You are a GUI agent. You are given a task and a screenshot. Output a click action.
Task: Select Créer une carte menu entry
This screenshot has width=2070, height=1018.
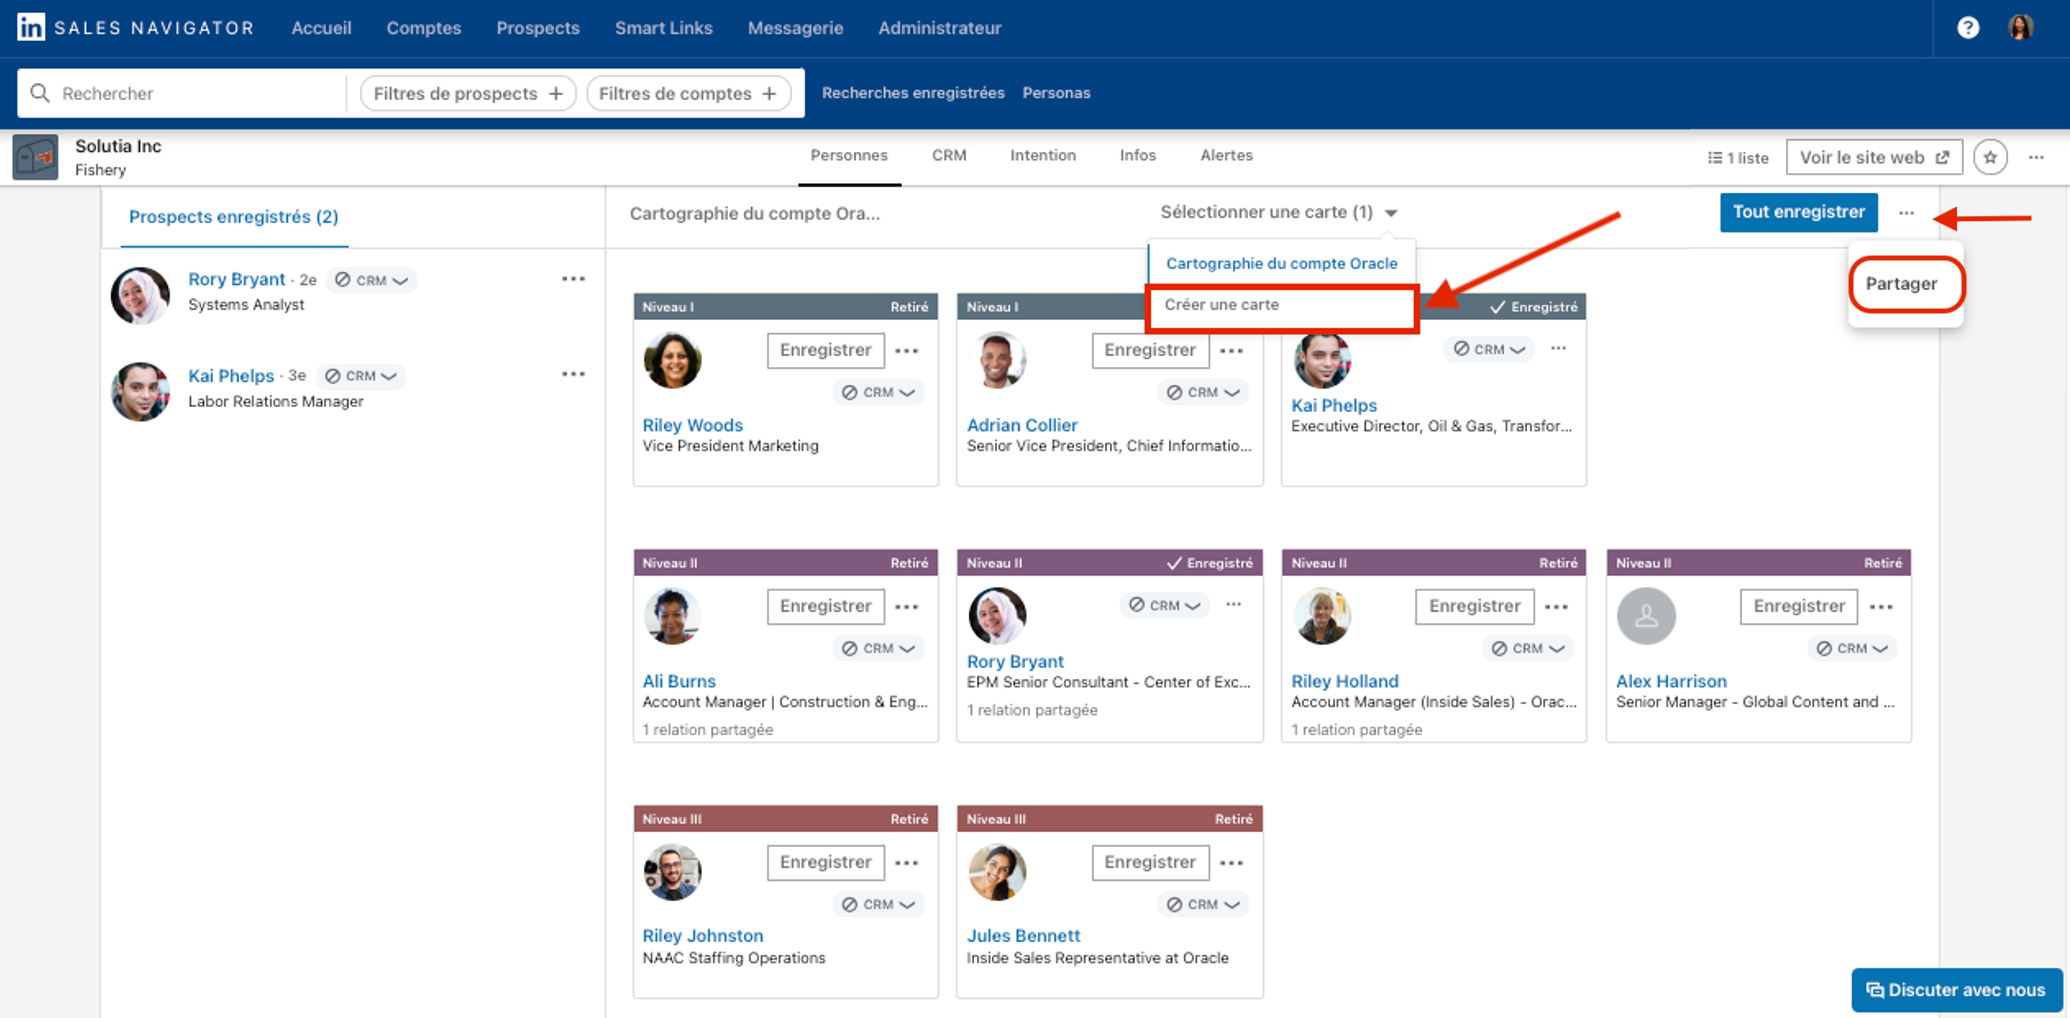coord(1282,305)
